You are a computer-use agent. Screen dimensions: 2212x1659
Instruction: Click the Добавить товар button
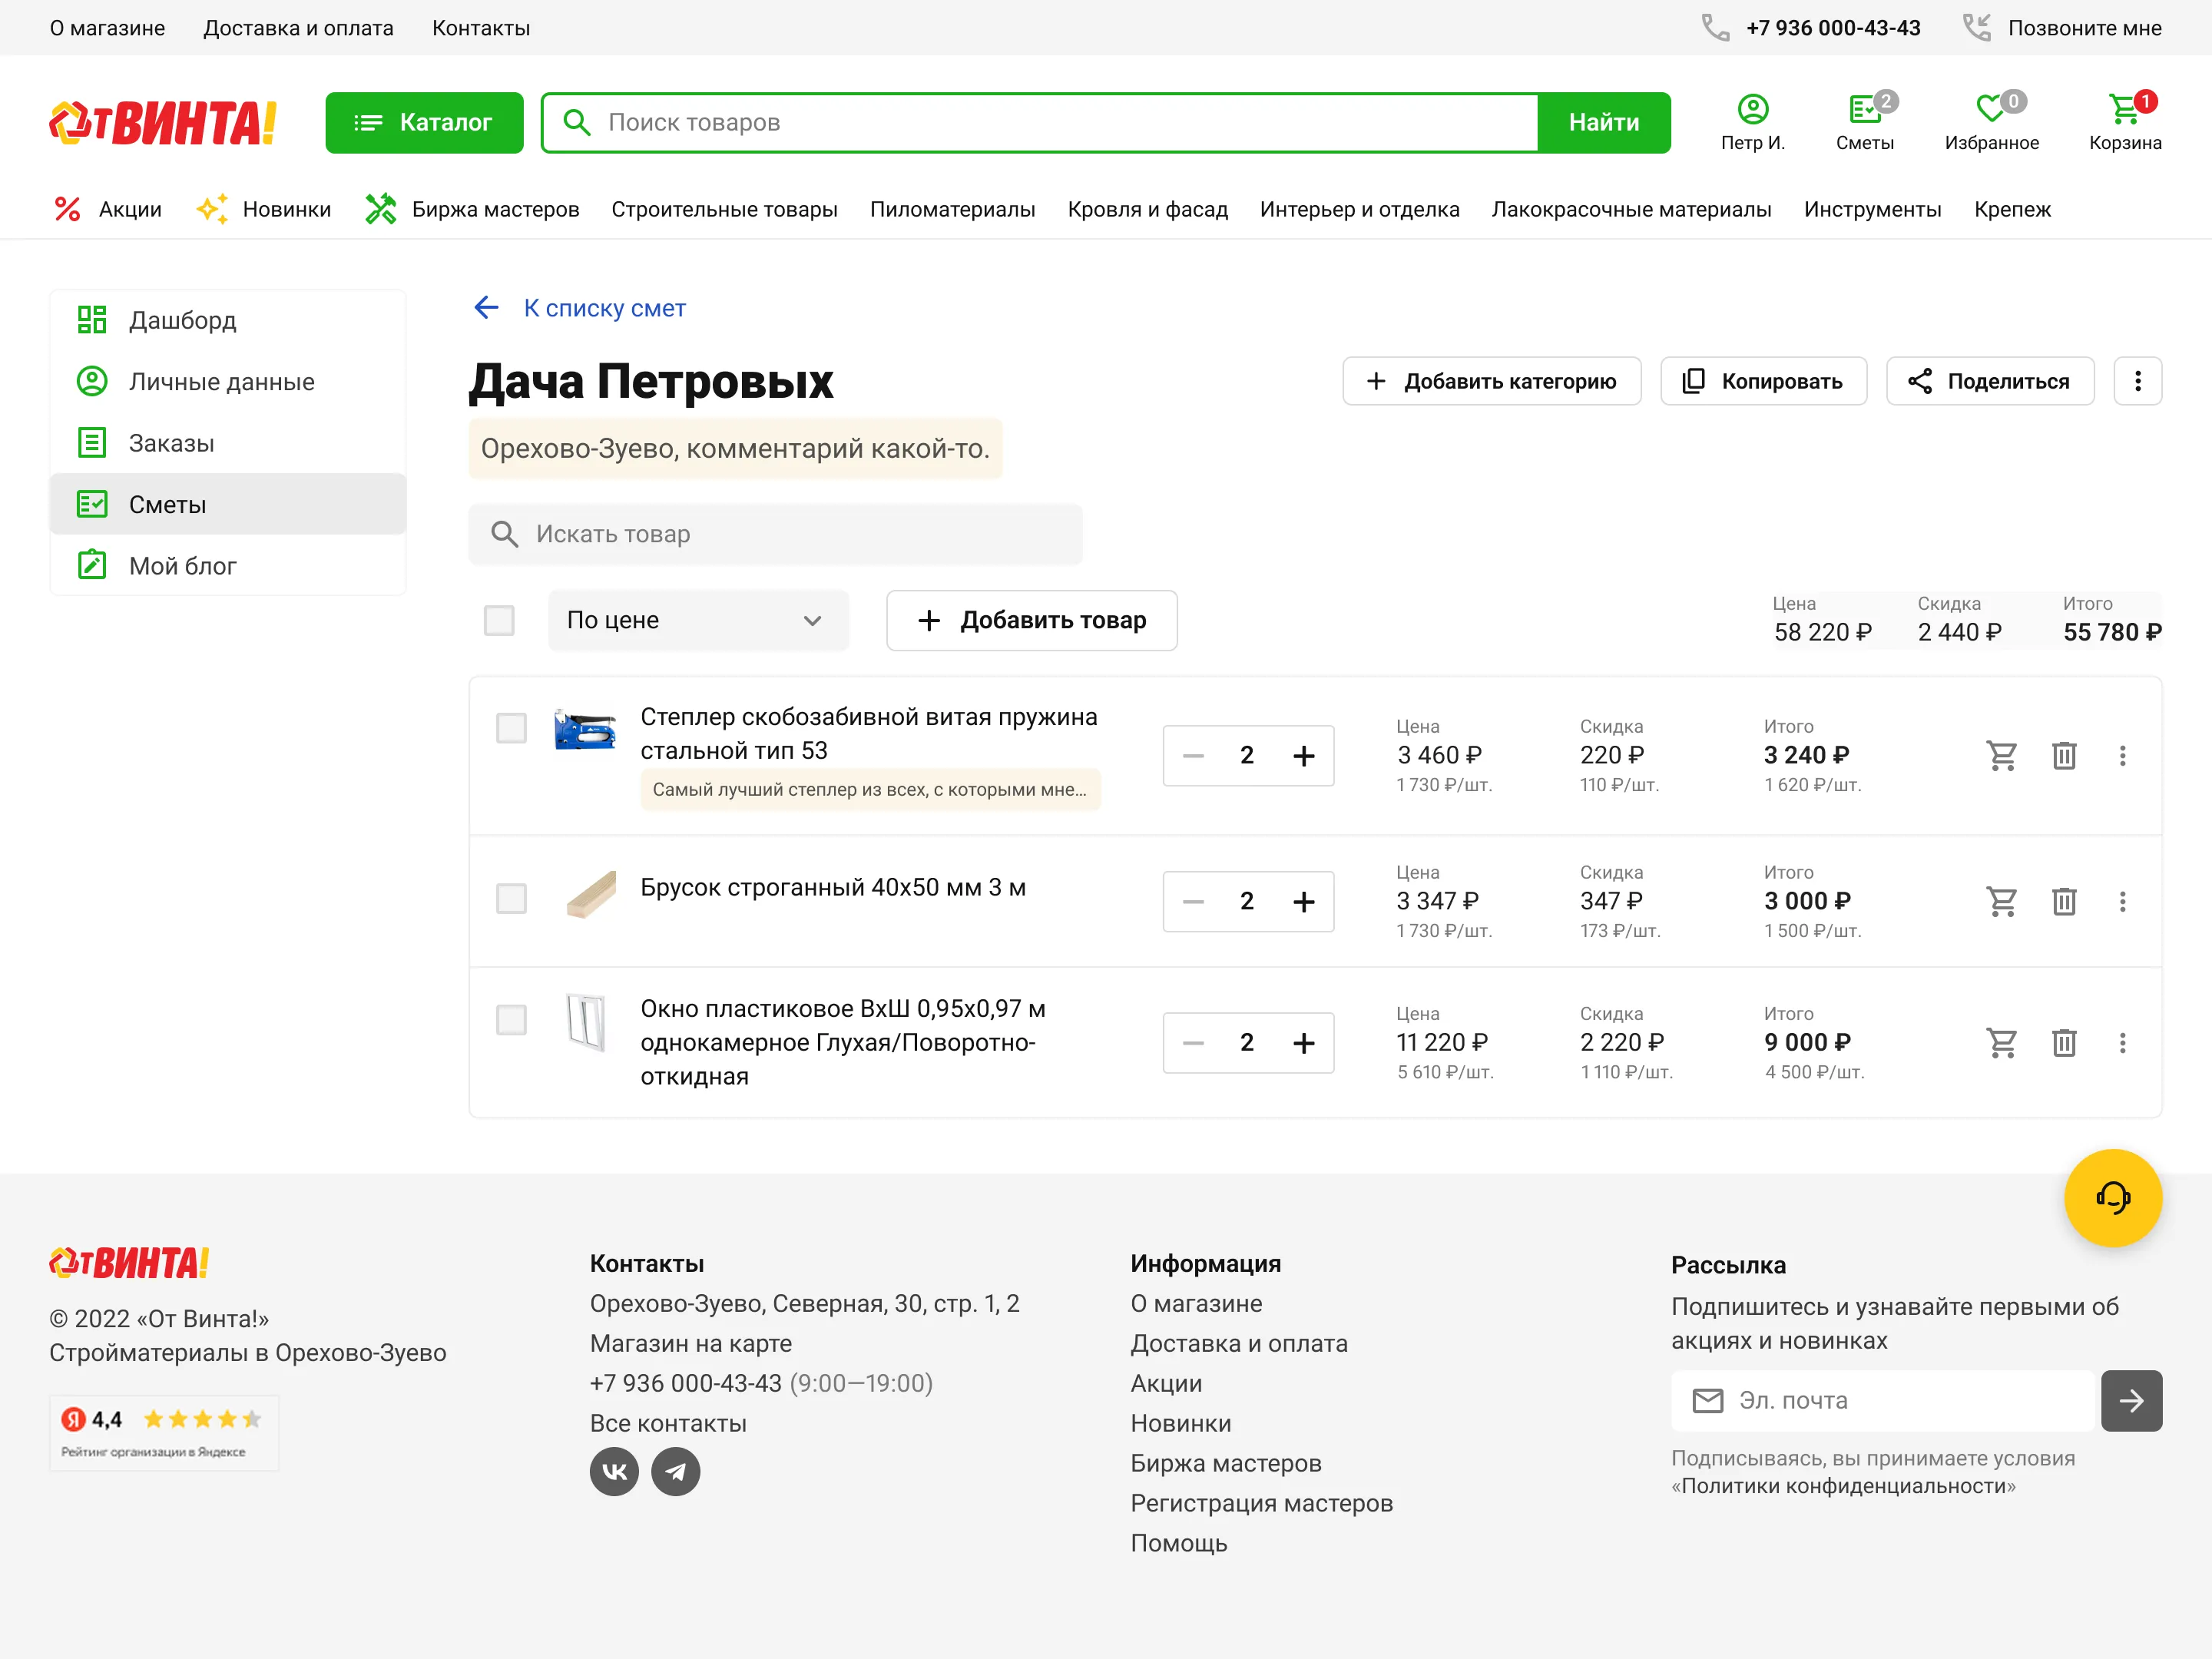1031,620
